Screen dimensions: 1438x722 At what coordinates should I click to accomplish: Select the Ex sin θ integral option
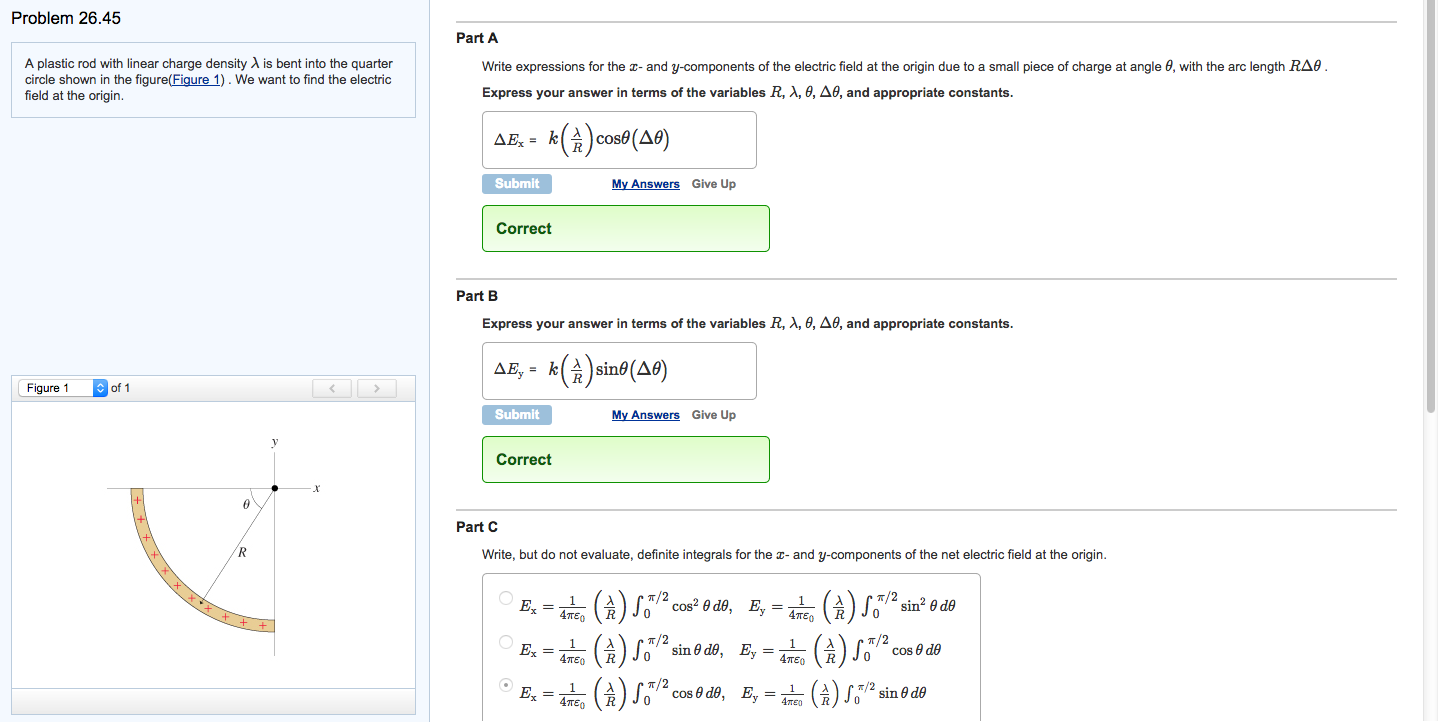click(x=506, y=642)
